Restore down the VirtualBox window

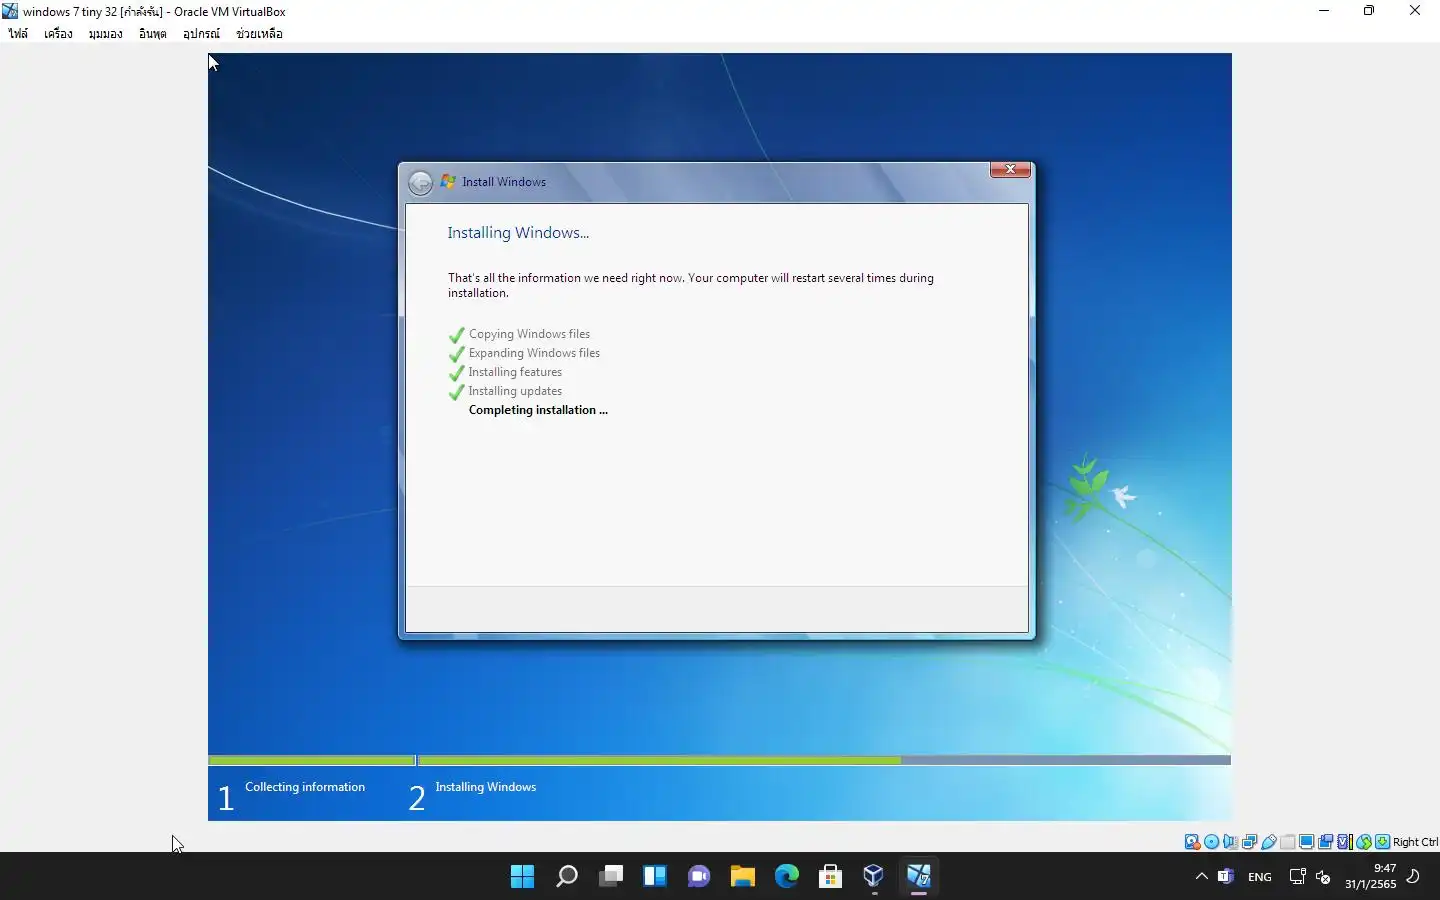[x=1369, y=11]
